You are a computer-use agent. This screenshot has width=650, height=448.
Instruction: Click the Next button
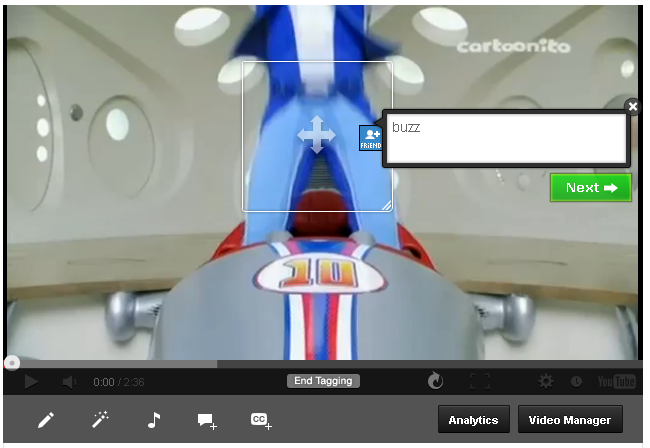pos(590,188)
